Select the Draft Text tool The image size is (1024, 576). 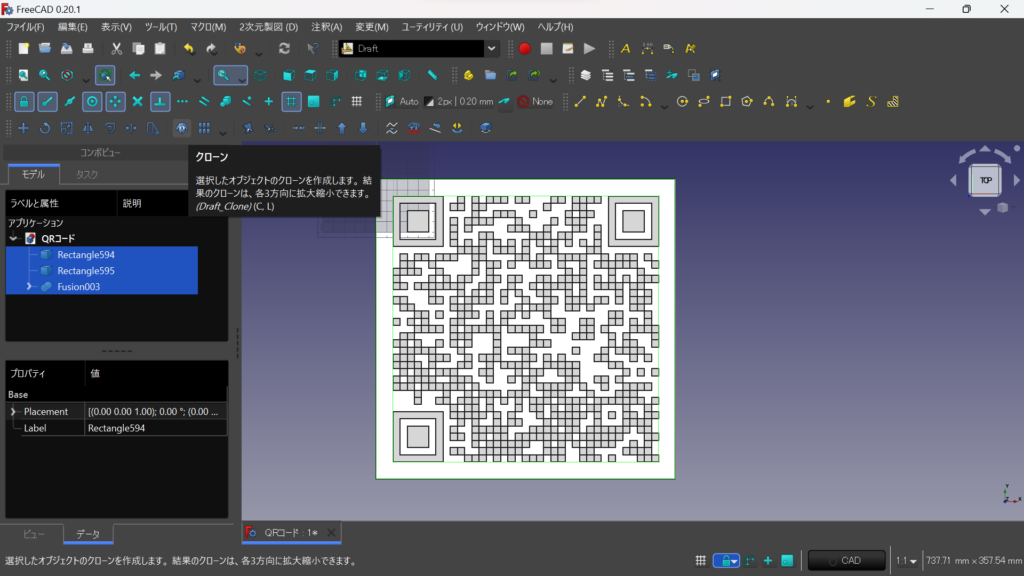pos(625,48)
